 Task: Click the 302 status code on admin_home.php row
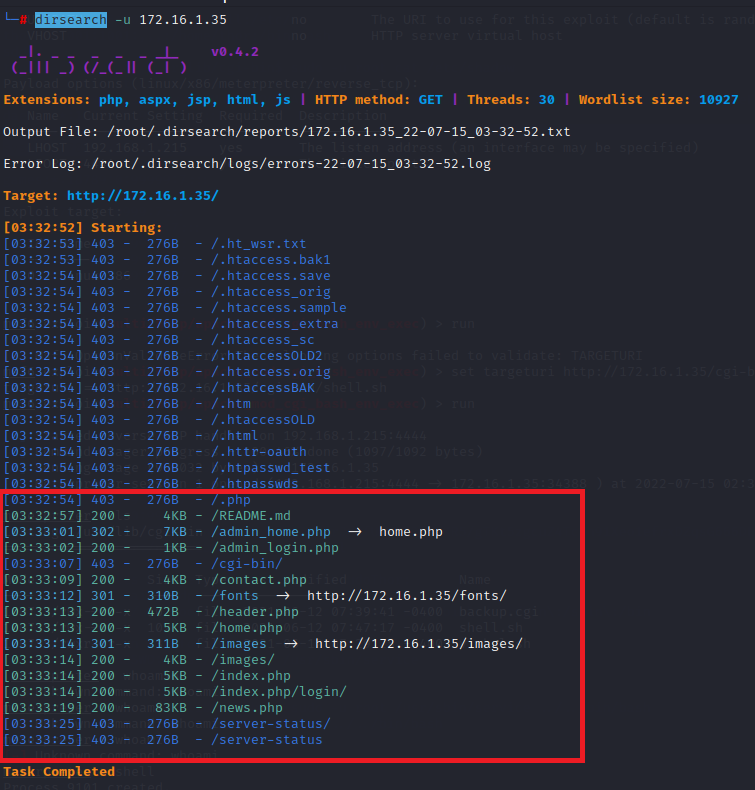click(x=103, y=532)
